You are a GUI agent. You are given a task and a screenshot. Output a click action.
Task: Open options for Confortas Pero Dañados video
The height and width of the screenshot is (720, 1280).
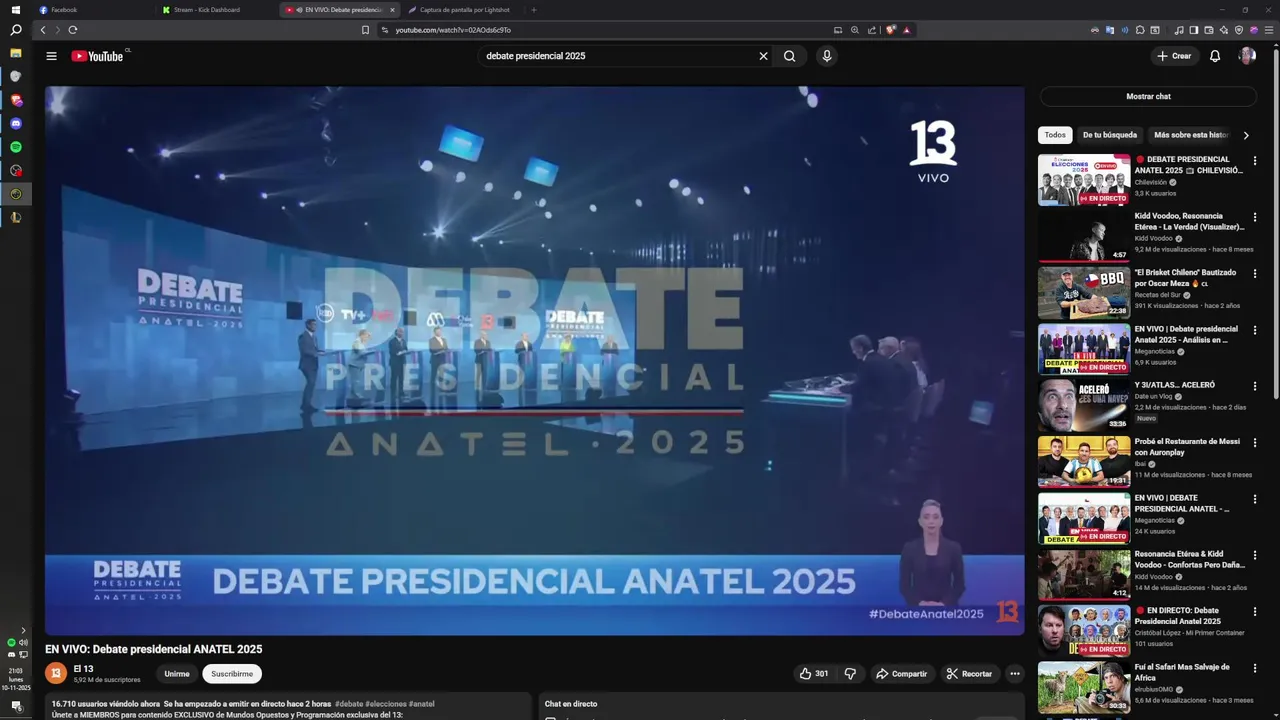click(x=1255, y=554)
